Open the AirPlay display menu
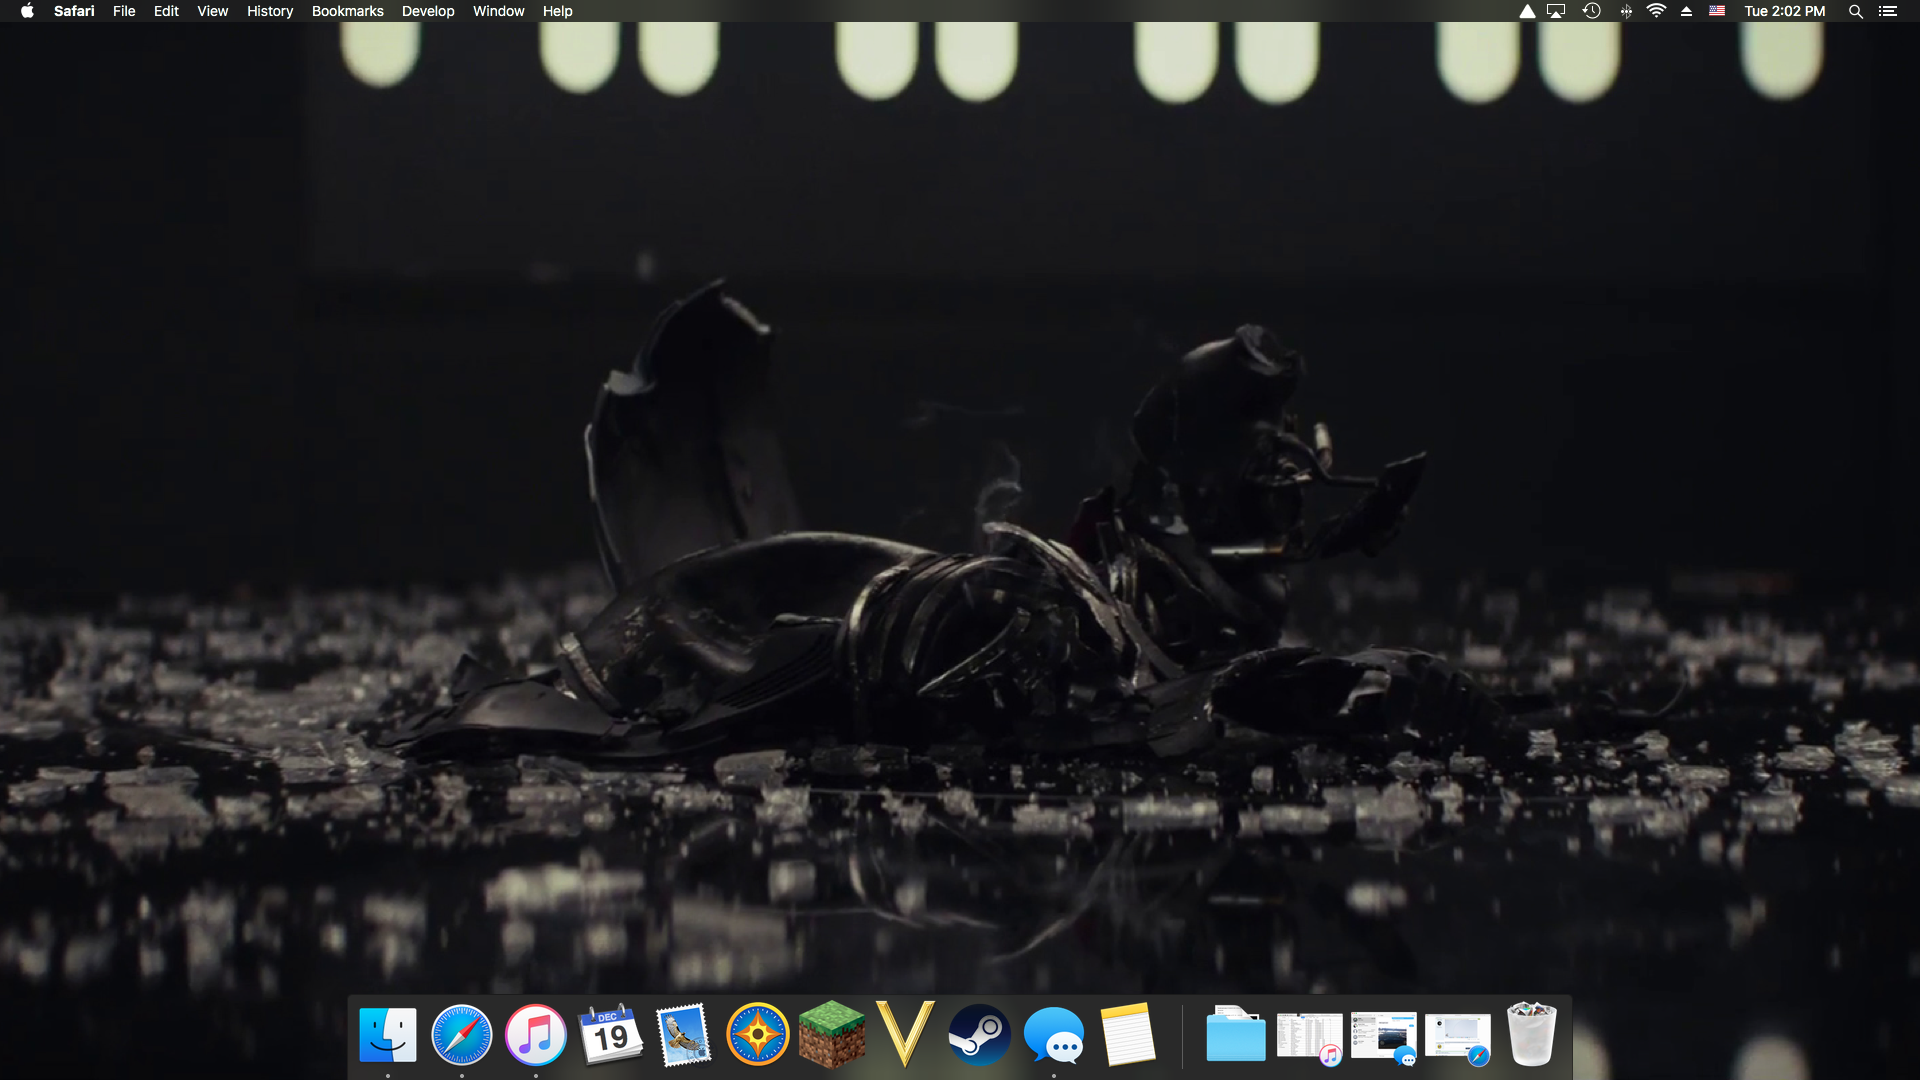This screenshot has height=1080, width=1920. pyautogui.click(x=1556, y=11)
